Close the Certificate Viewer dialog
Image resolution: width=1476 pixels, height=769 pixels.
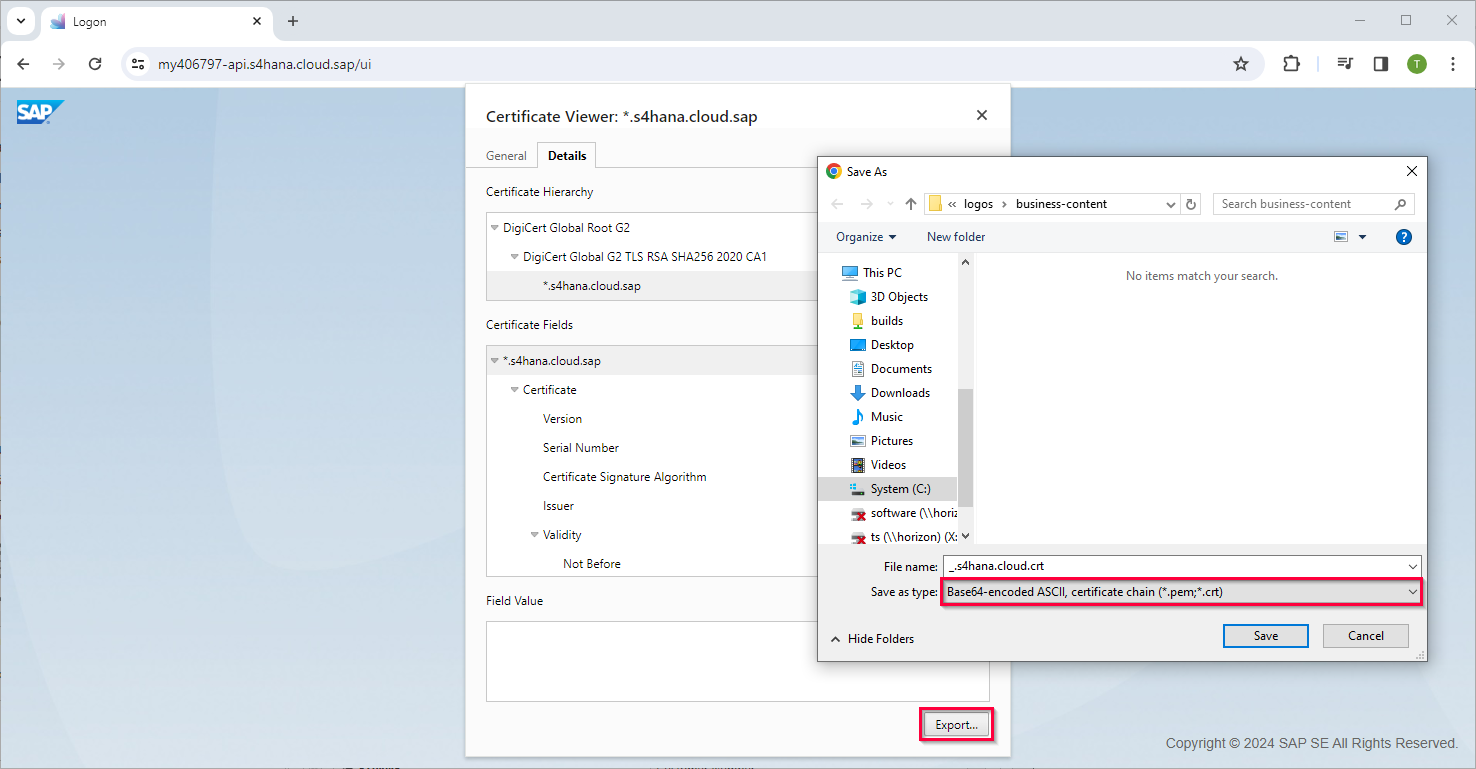pyautogui.click(x=982, y=115)
